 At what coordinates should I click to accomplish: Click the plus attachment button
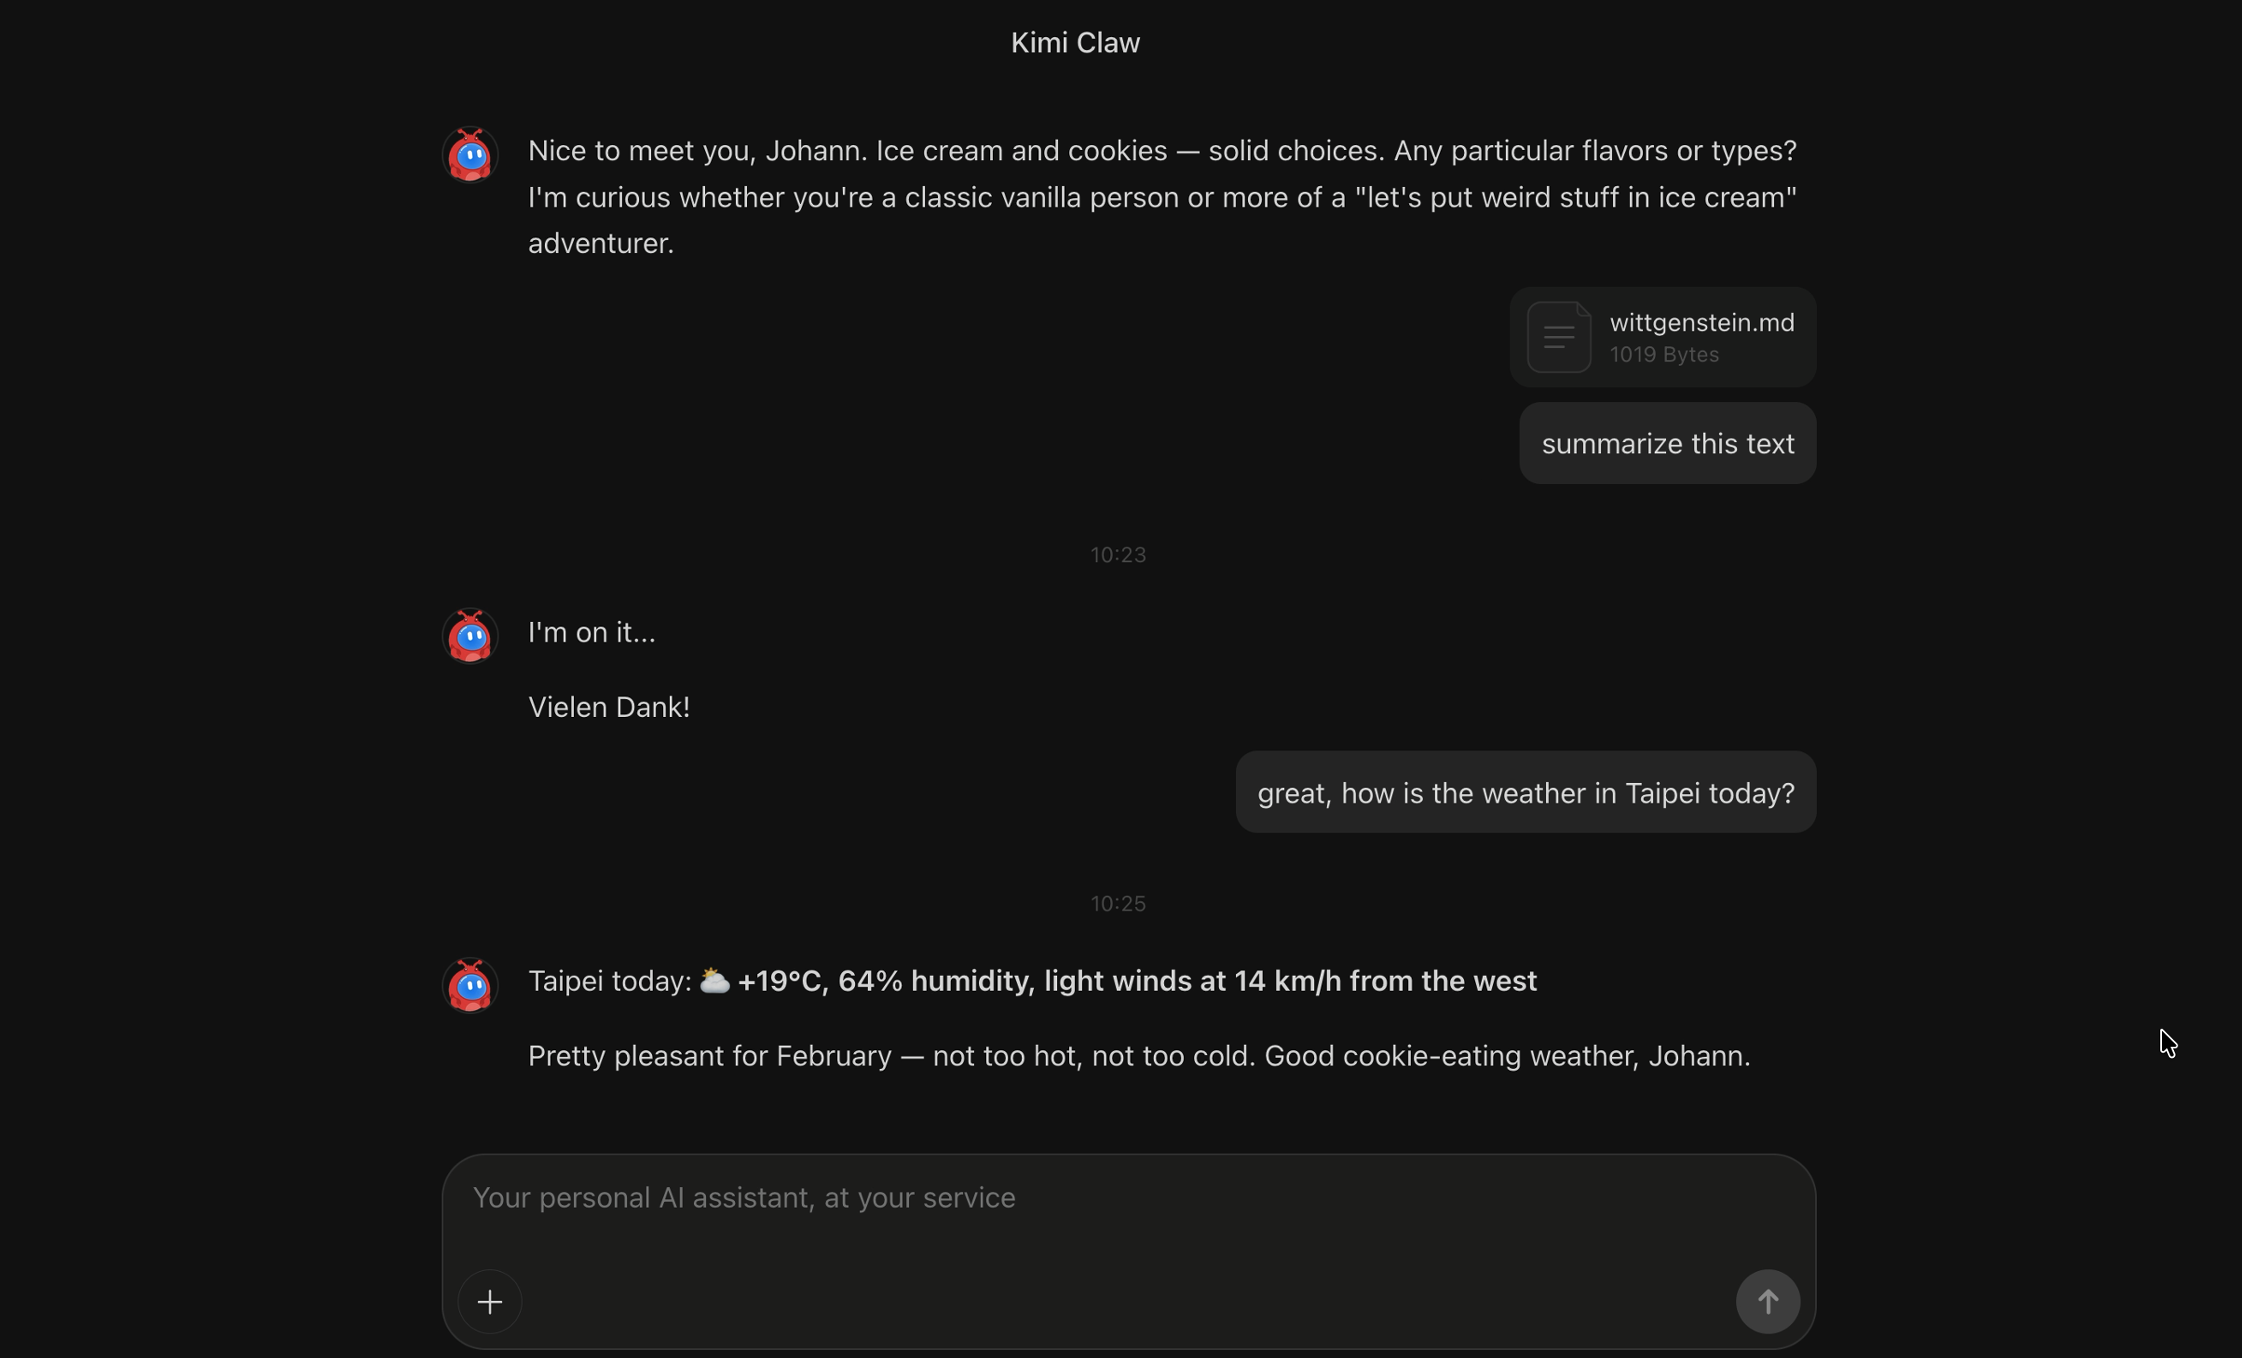(490, 1302)
